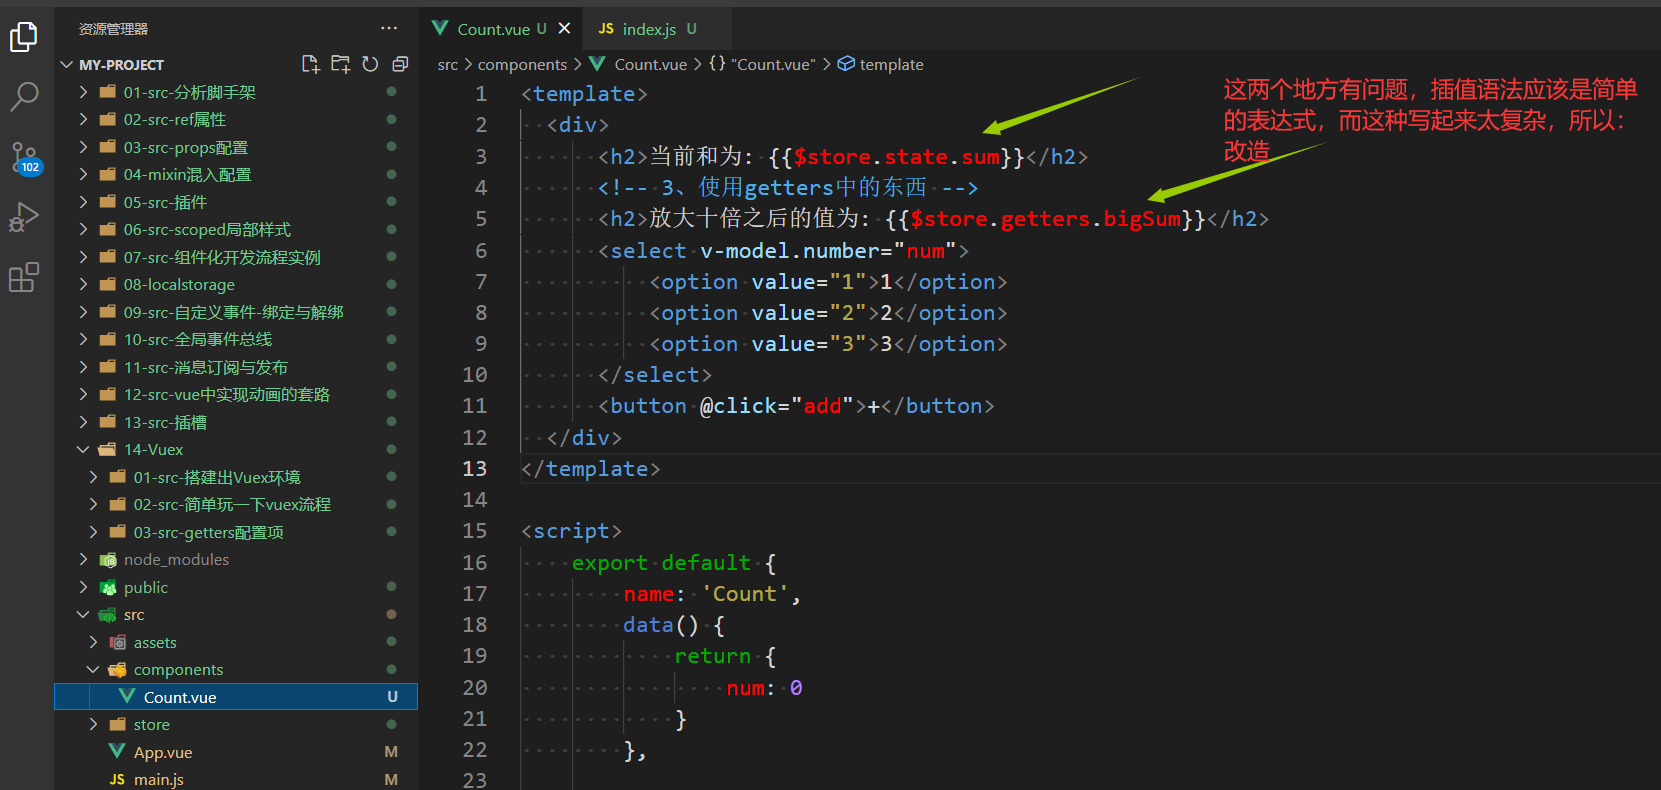This screenshot has width=1661, height=790.
Task: Open the Search view in activity bar
Action: tap(24, 97)
